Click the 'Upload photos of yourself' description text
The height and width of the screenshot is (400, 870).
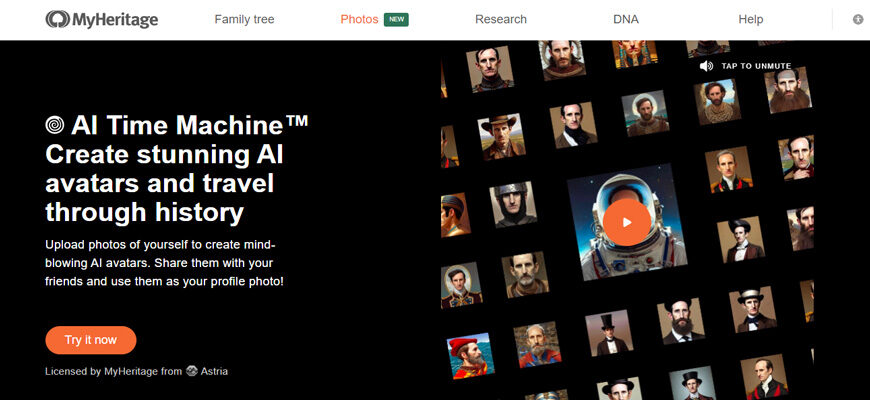[164, 263]
